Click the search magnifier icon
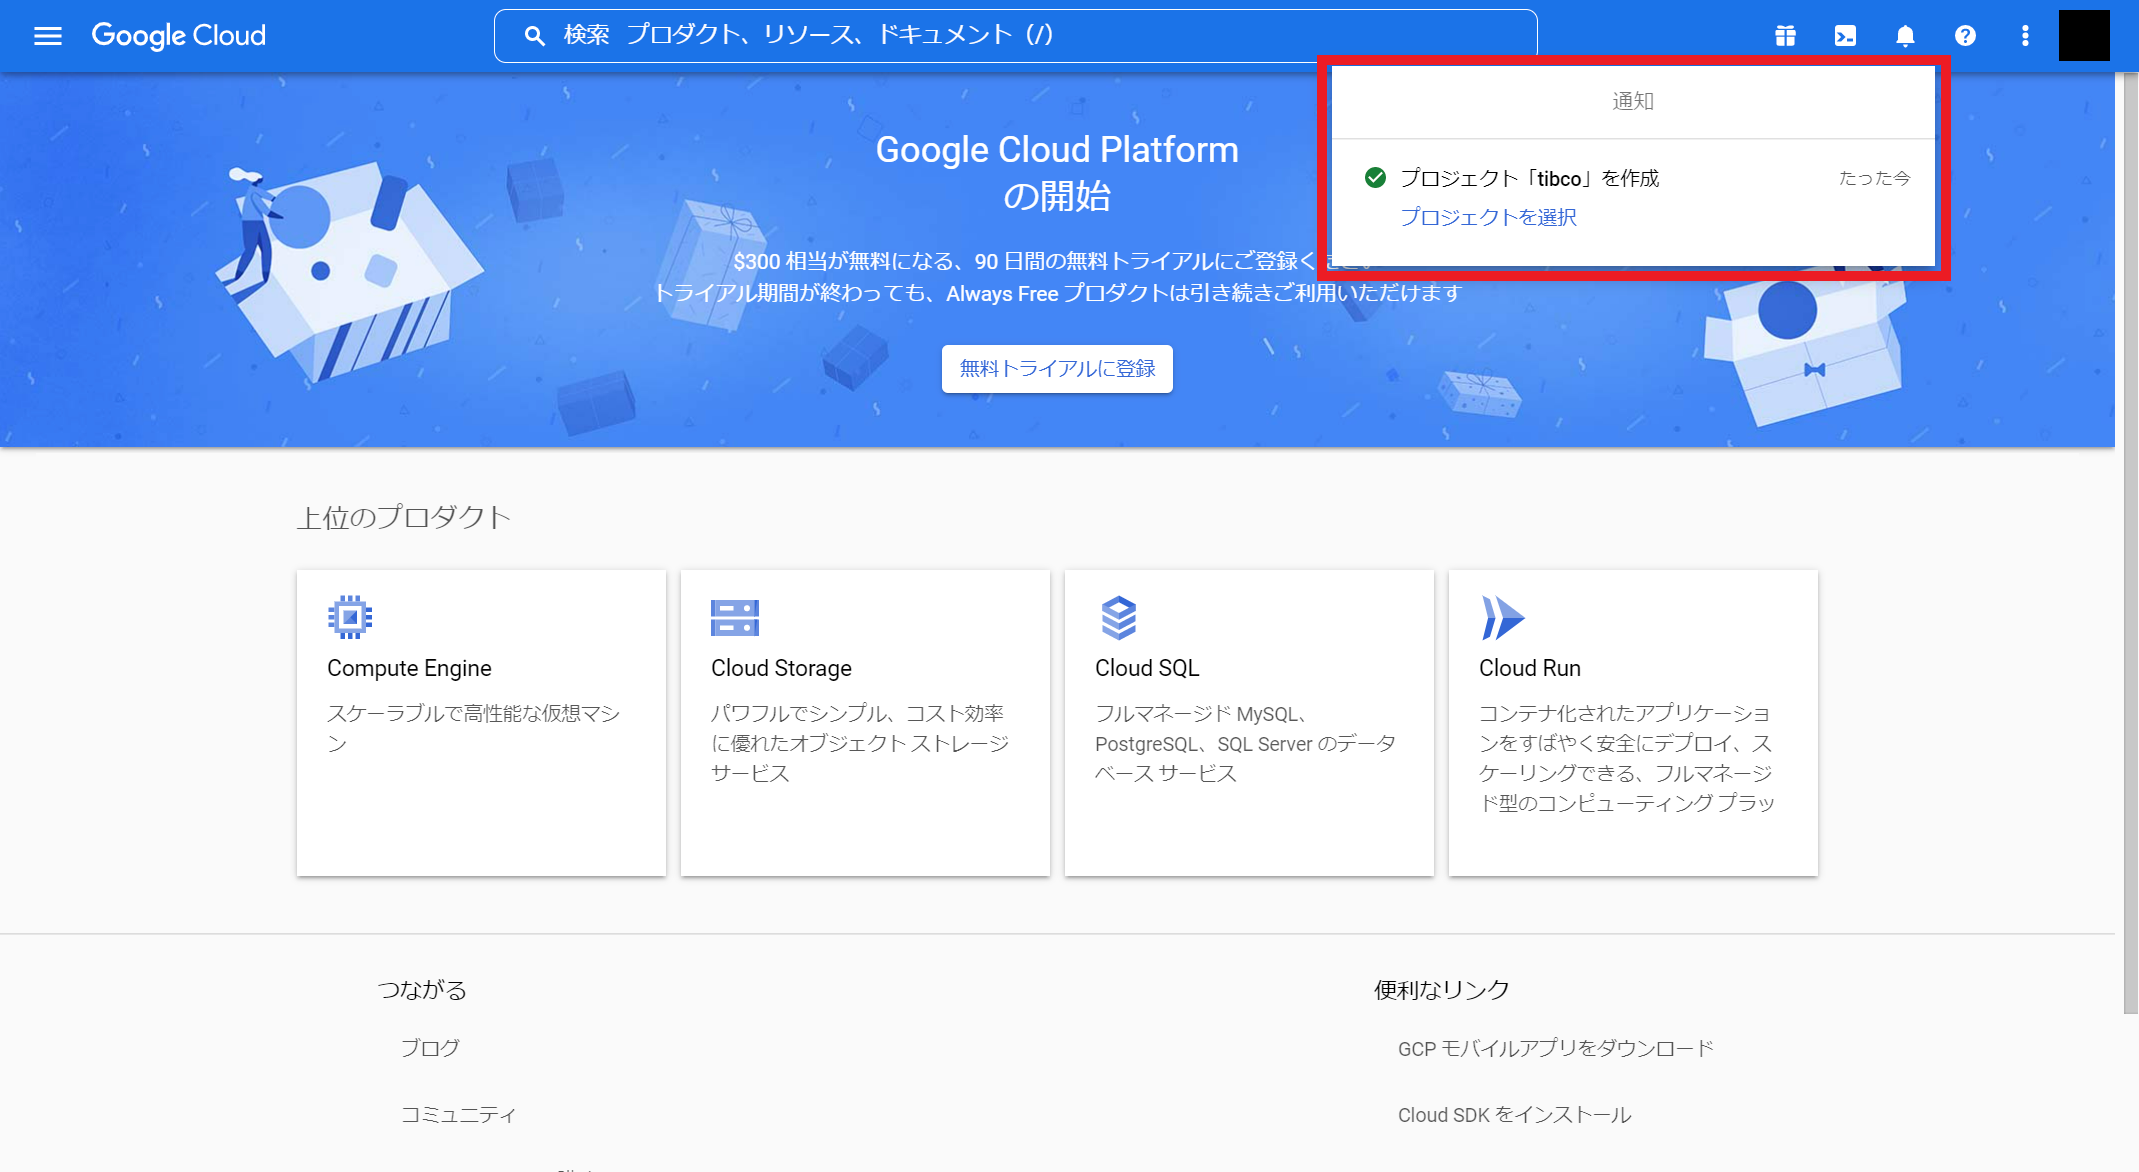2139x1172 pixels. click(535, 36)
